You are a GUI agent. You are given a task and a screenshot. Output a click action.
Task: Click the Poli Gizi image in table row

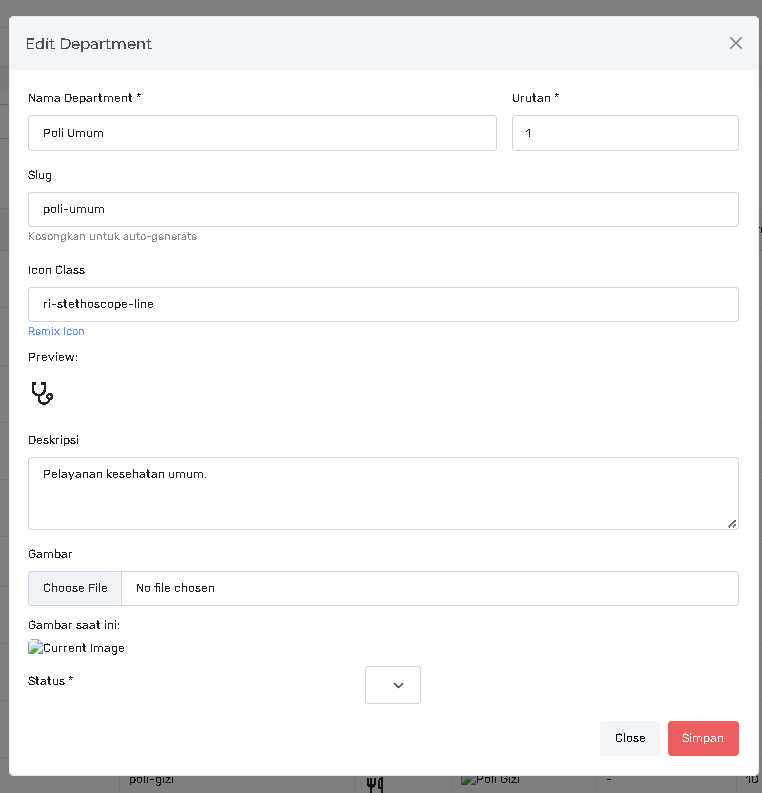click(x=490, y=781)
